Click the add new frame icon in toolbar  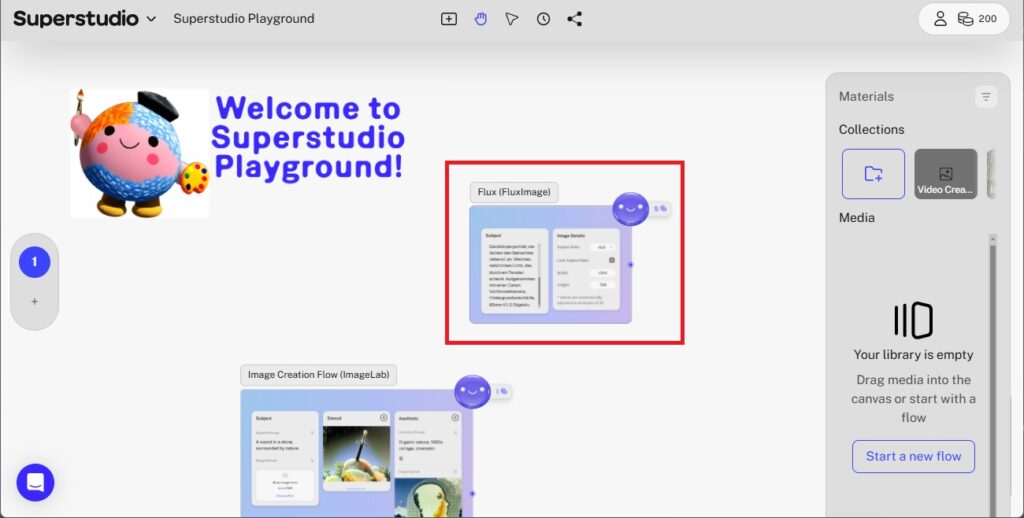click(449, 19)
